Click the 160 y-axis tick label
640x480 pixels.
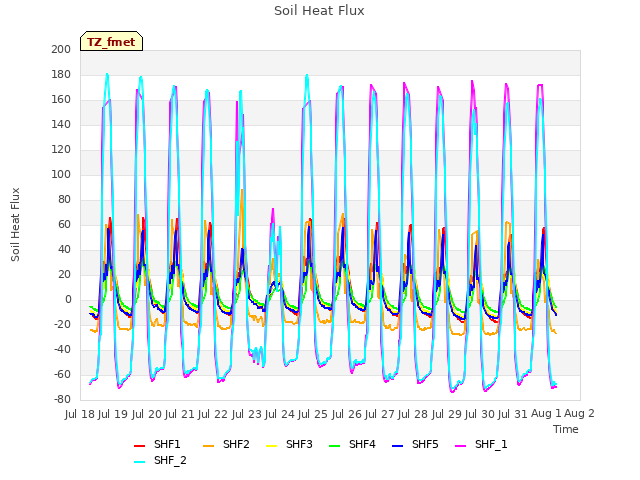point(61,100)
